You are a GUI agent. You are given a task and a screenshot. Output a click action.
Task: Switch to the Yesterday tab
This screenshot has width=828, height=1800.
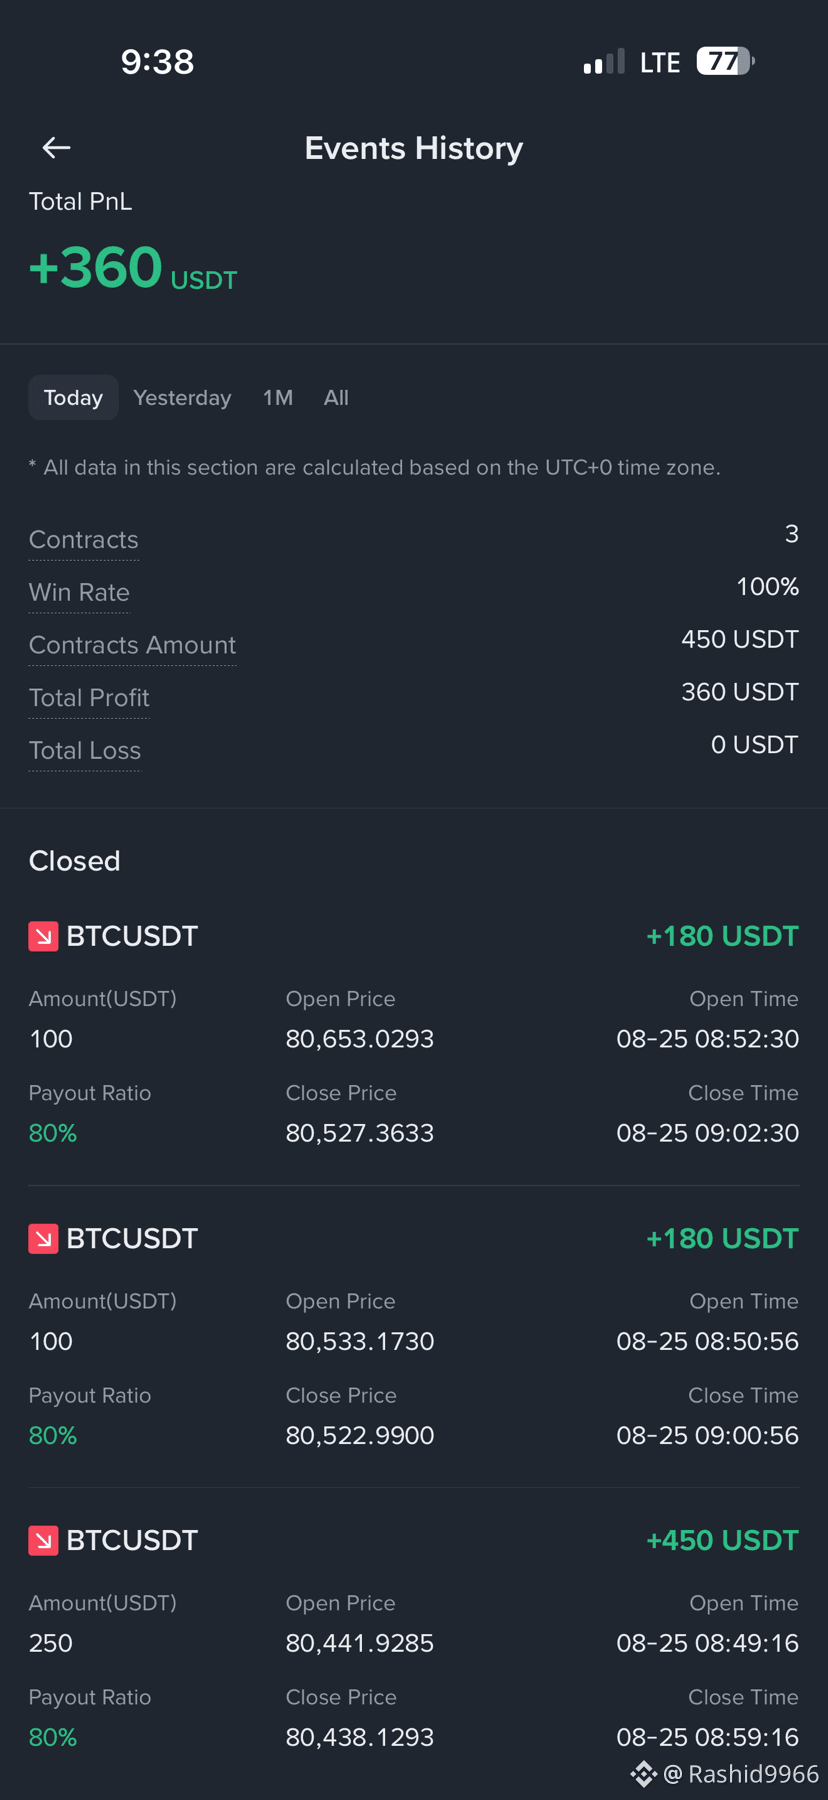click(182, 398)
